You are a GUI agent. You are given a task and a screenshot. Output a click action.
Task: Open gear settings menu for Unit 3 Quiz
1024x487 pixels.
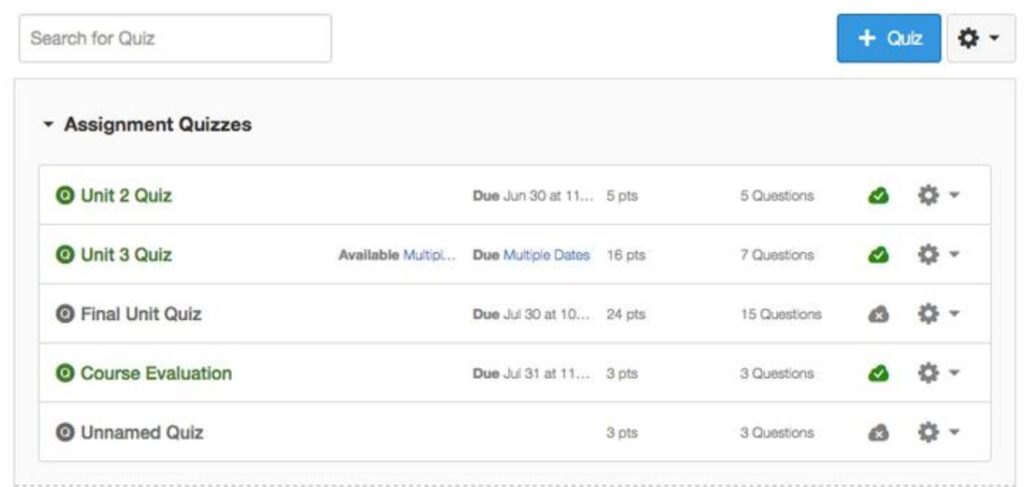(938, 255)
